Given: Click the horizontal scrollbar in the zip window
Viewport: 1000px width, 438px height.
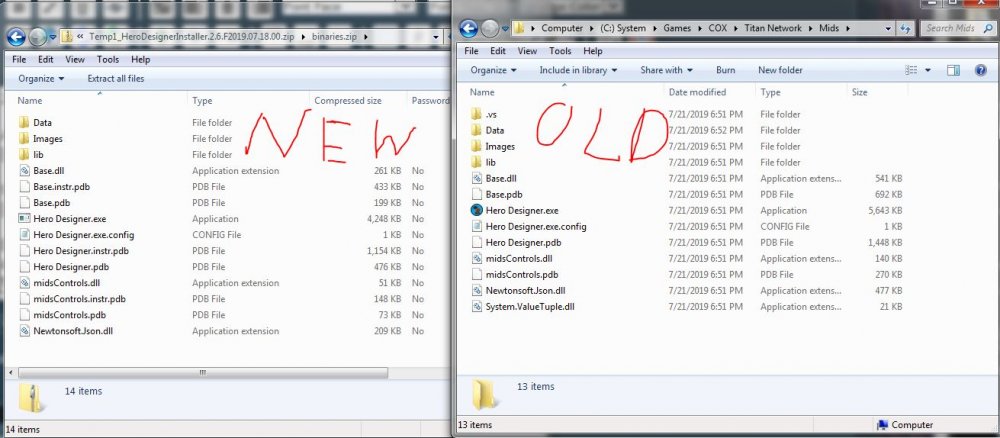Looking at the screenshot, I should 200,370.
